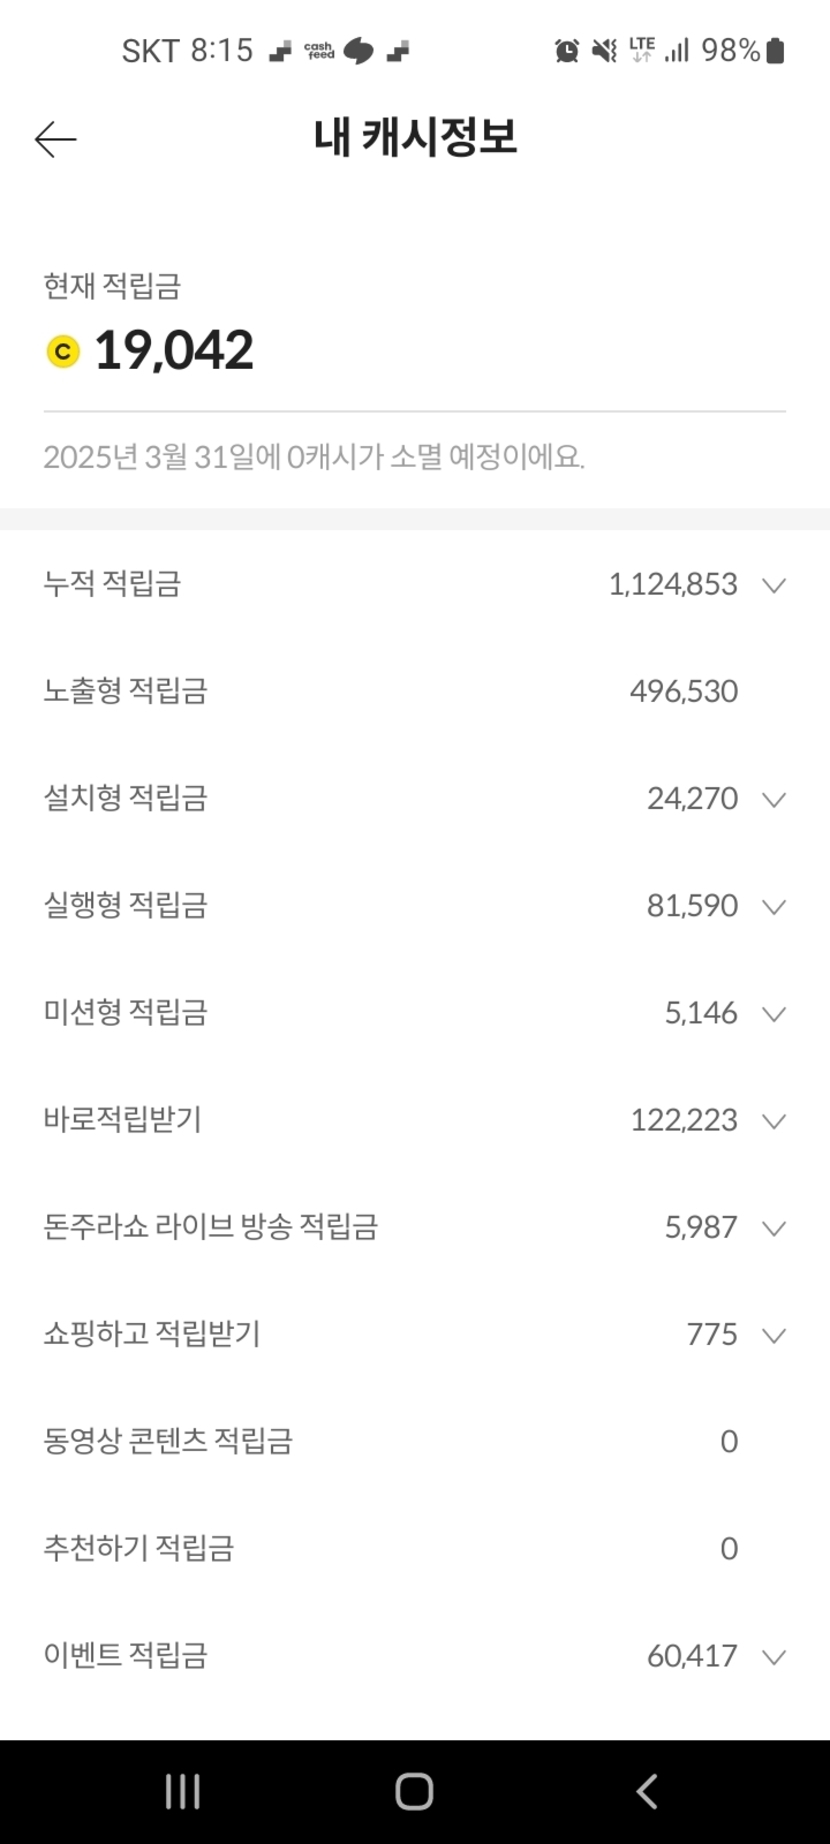The image size is (830, 1844).
Task: Tap the battery icon in status bar
Action: (775, 50)
